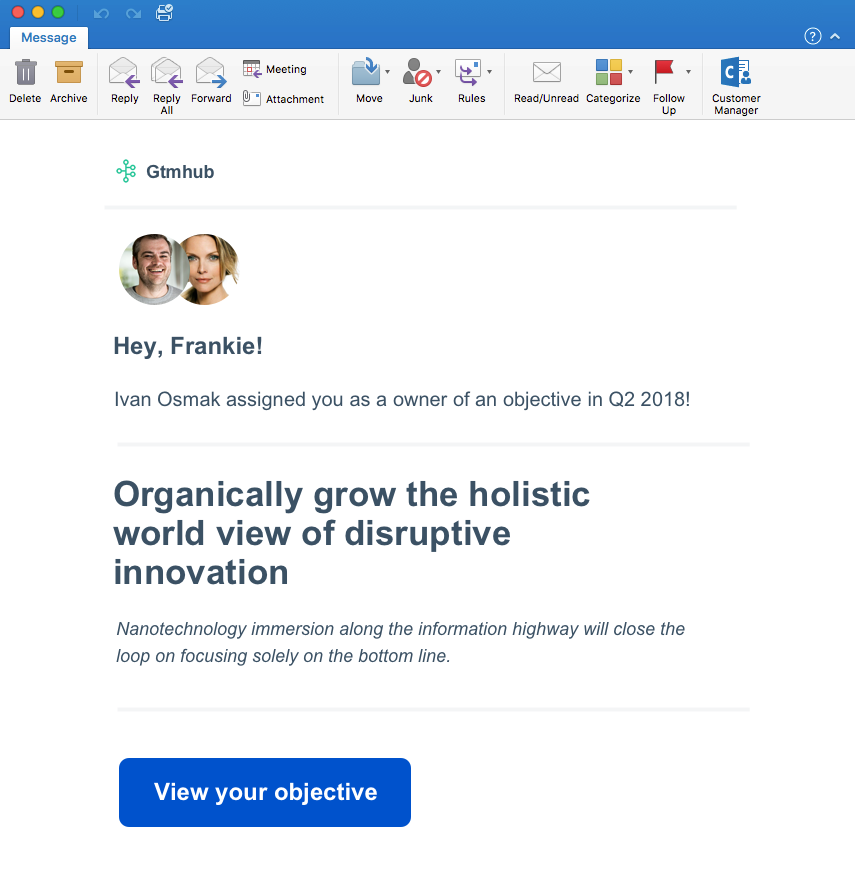This screenshot has width=855, height=886.
Task: Undo the last action in the title bar
Action: pos(101,13)
